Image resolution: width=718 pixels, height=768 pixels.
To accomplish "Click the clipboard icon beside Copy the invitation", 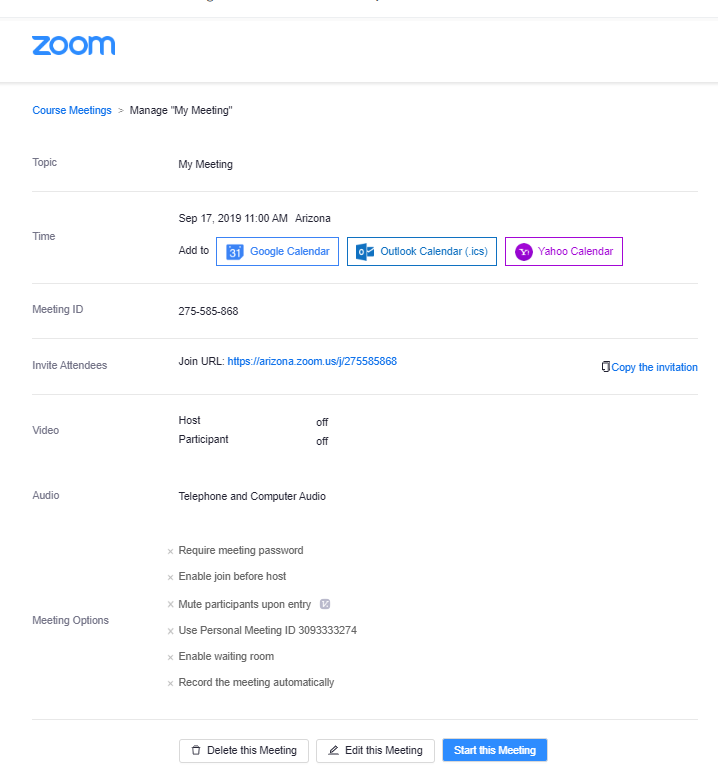I will pos(605,366).
